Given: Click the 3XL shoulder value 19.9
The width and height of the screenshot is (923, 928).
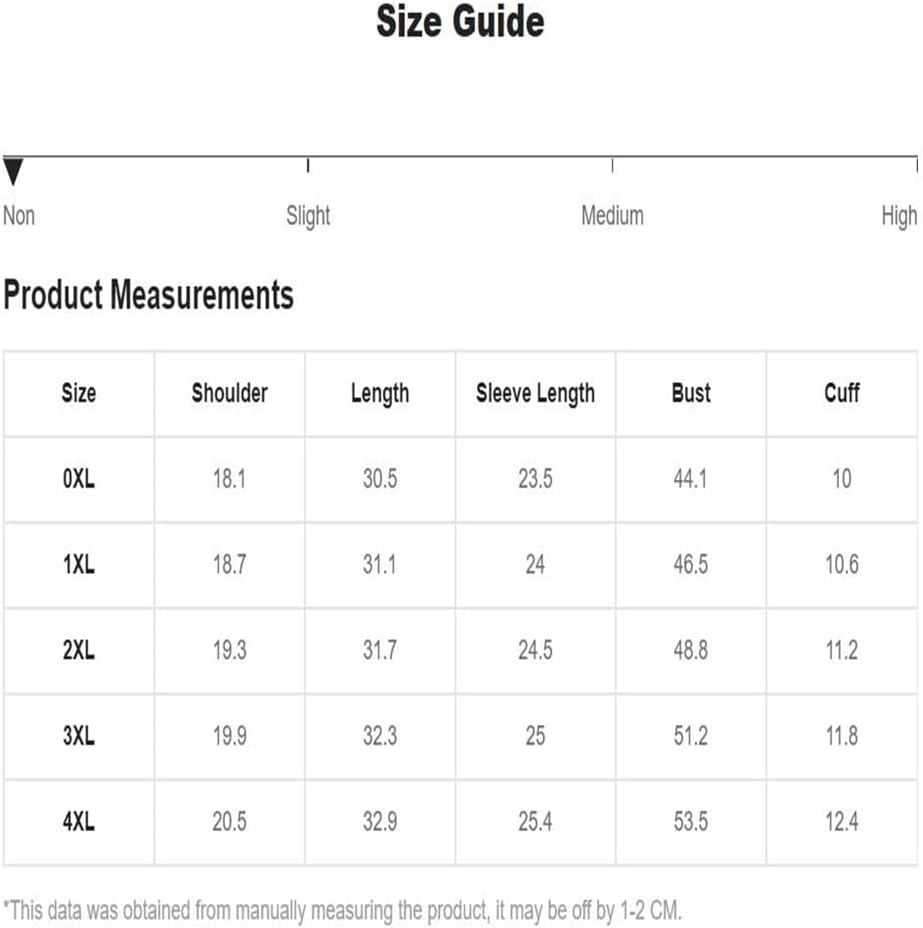Looking at the screenshot, I should click(x=230, y=736).
